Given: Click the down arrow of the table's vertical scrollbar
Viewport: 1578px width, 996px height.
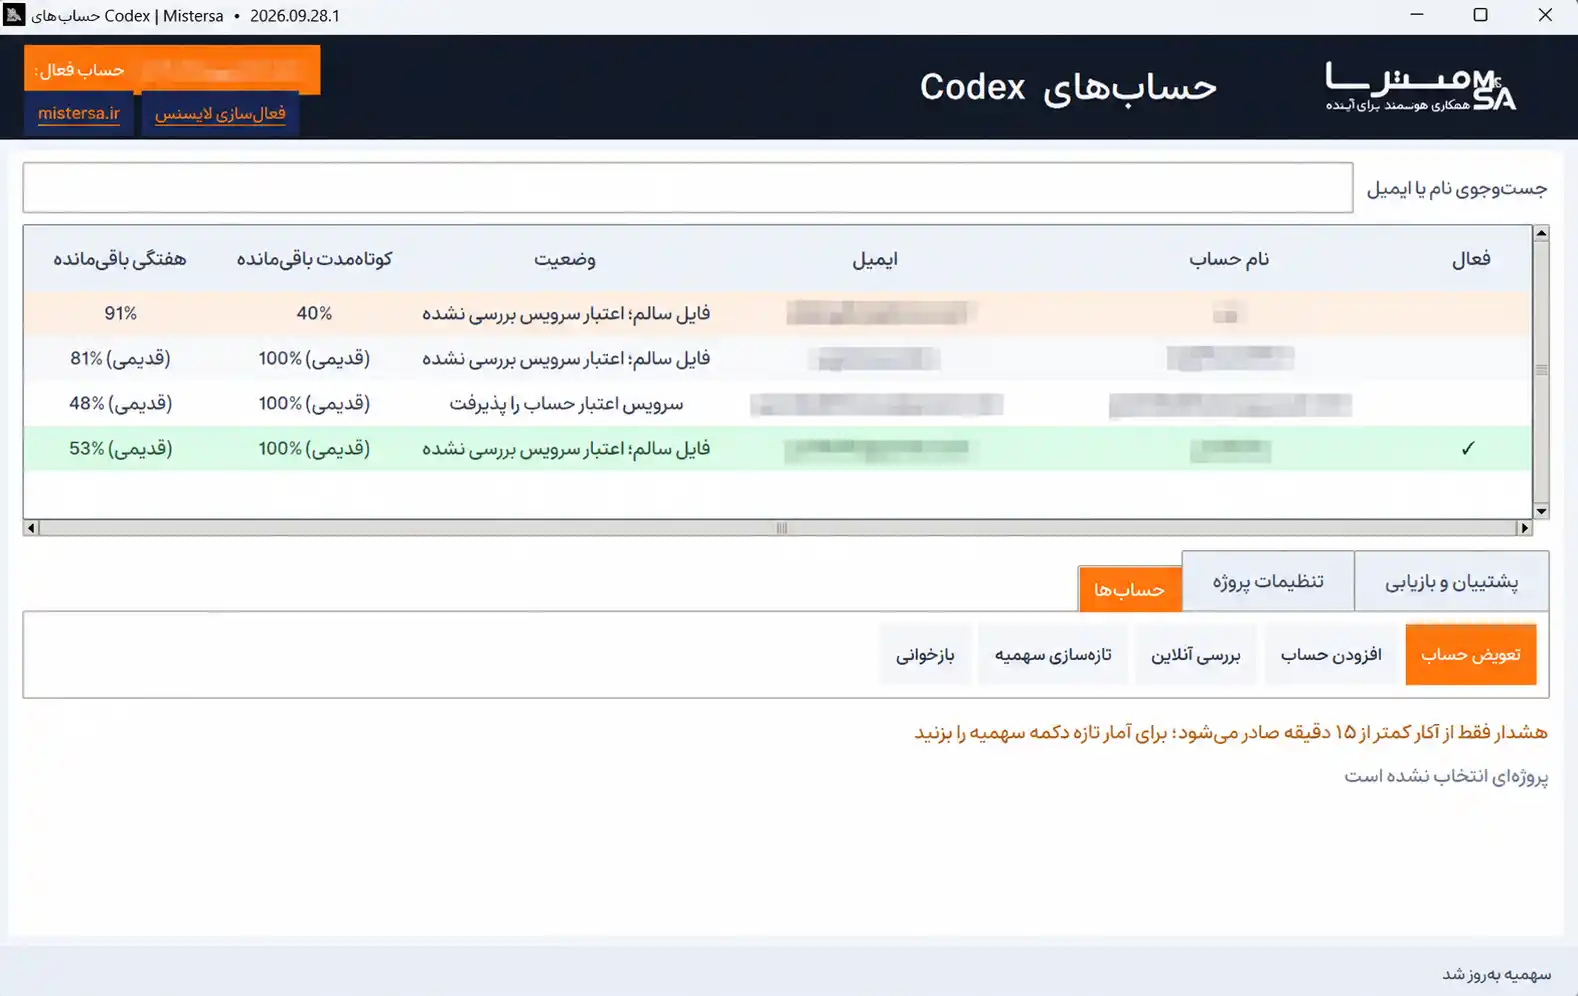Looking at the screenshot, I should click(1541, 511).
